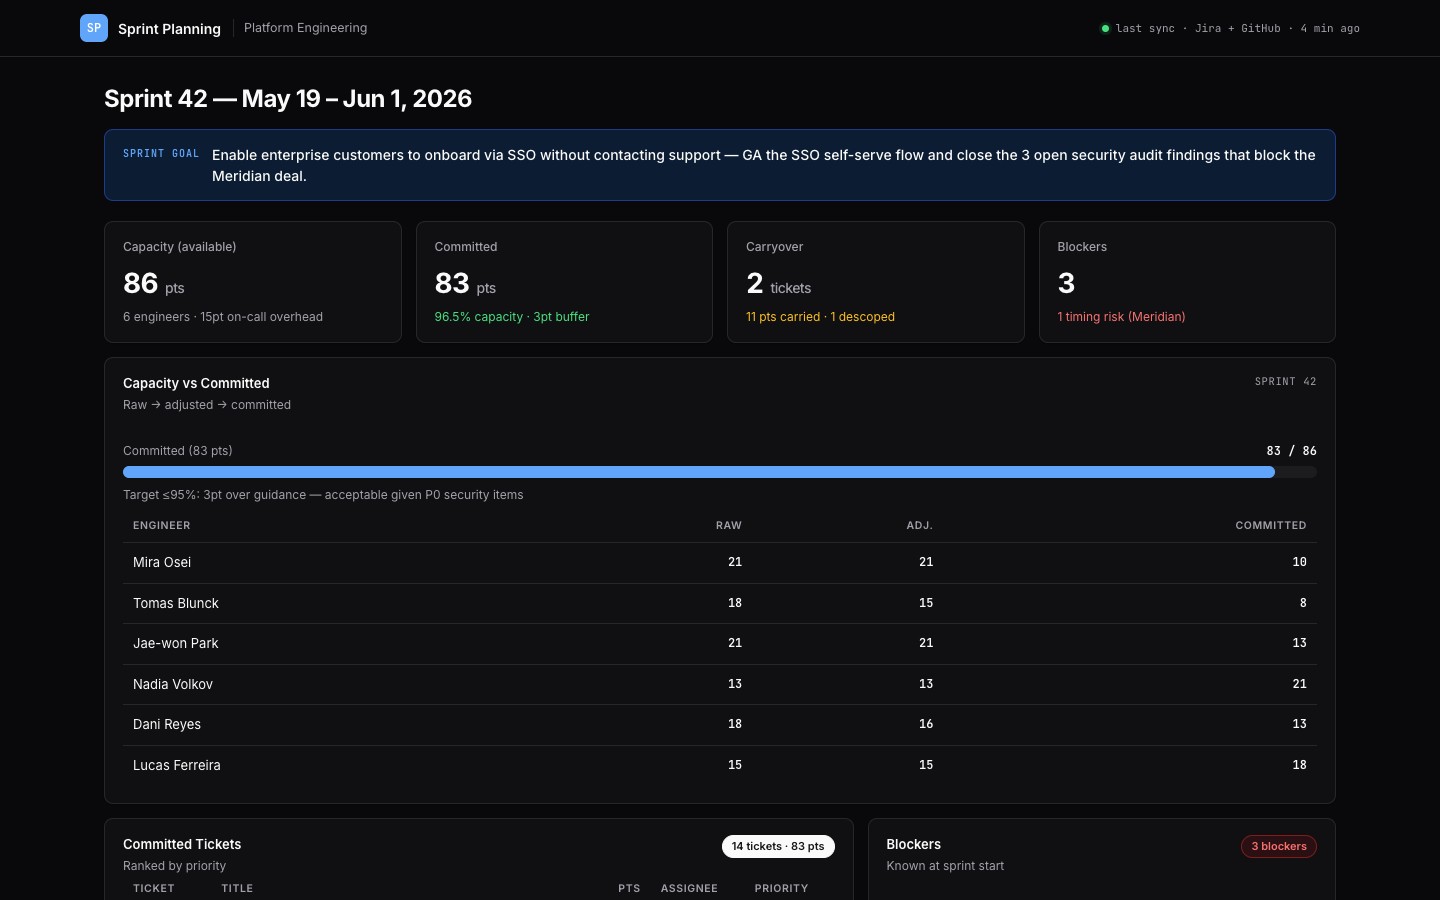Click 'Raw → adjusted → committed' subtitle

pos(207,405)
